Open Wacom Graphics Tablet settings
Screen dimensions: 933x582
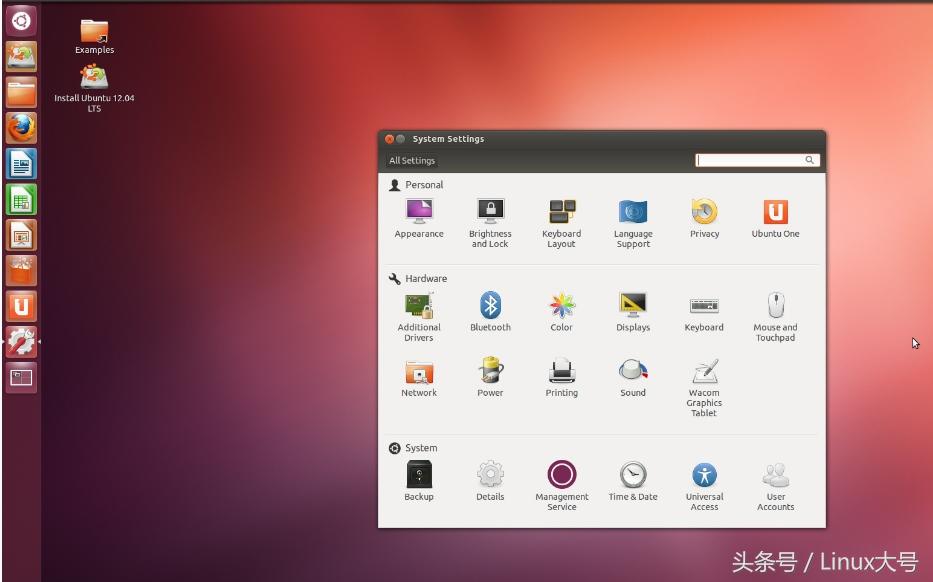tap(704, 387)
